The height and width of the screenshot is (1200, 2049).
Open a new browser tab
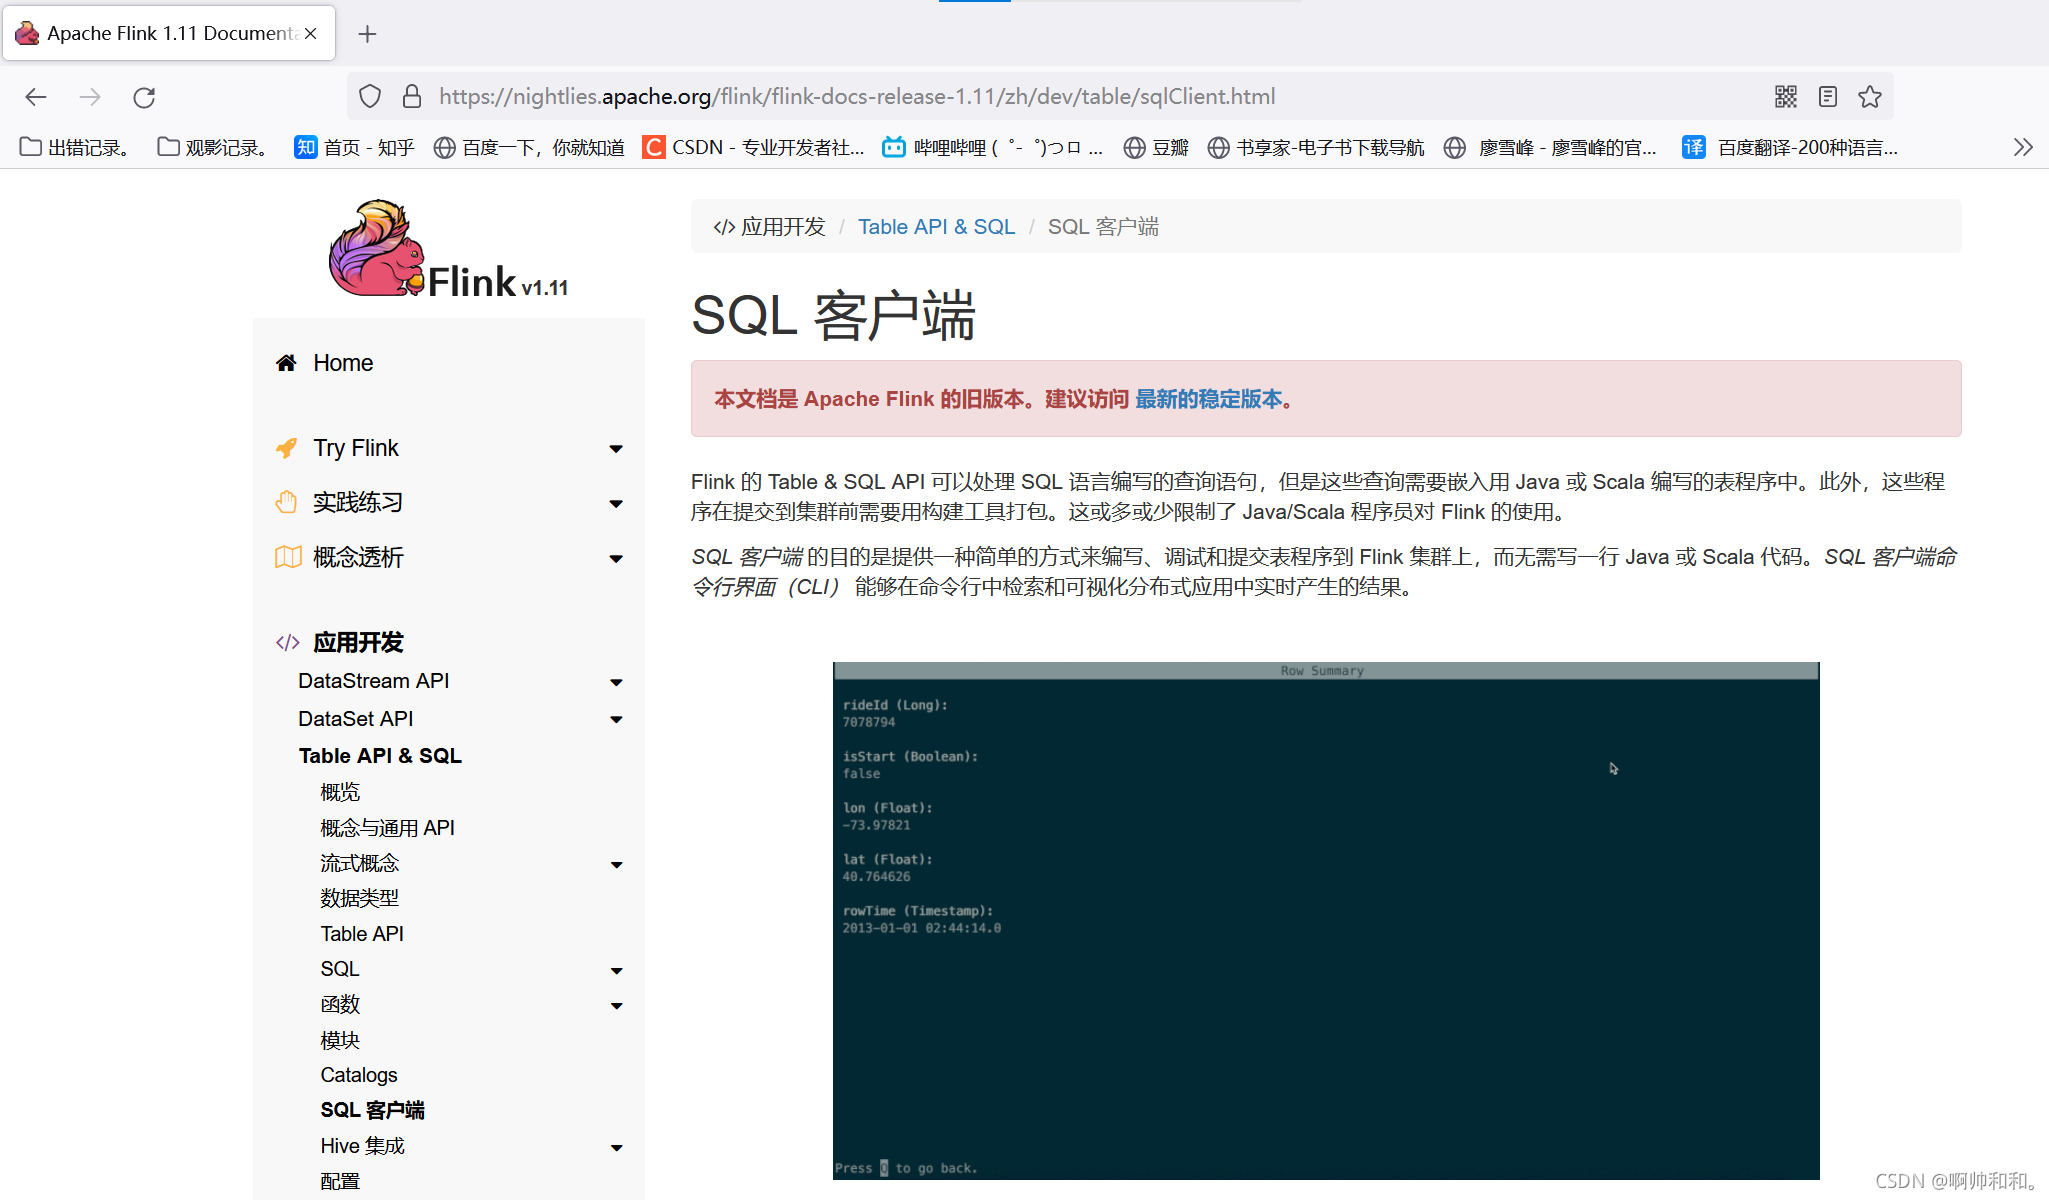point(367,34)
